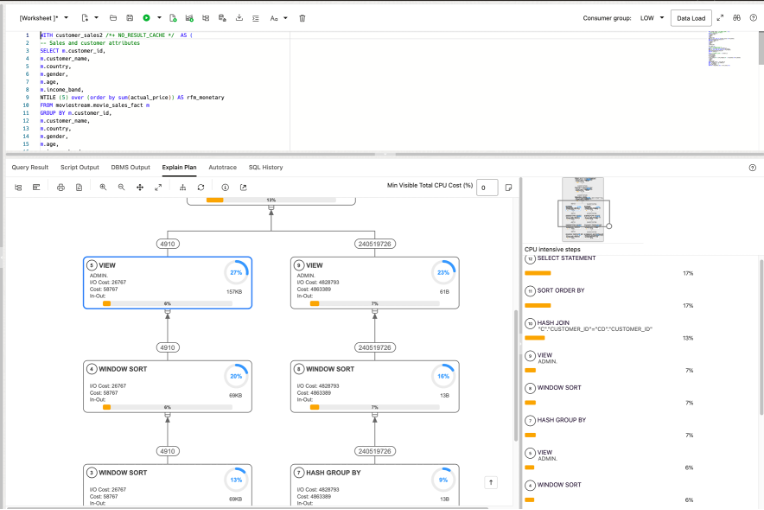Click the Data Load button
This screenshot has height=510, width=764.
click(691, 18)
